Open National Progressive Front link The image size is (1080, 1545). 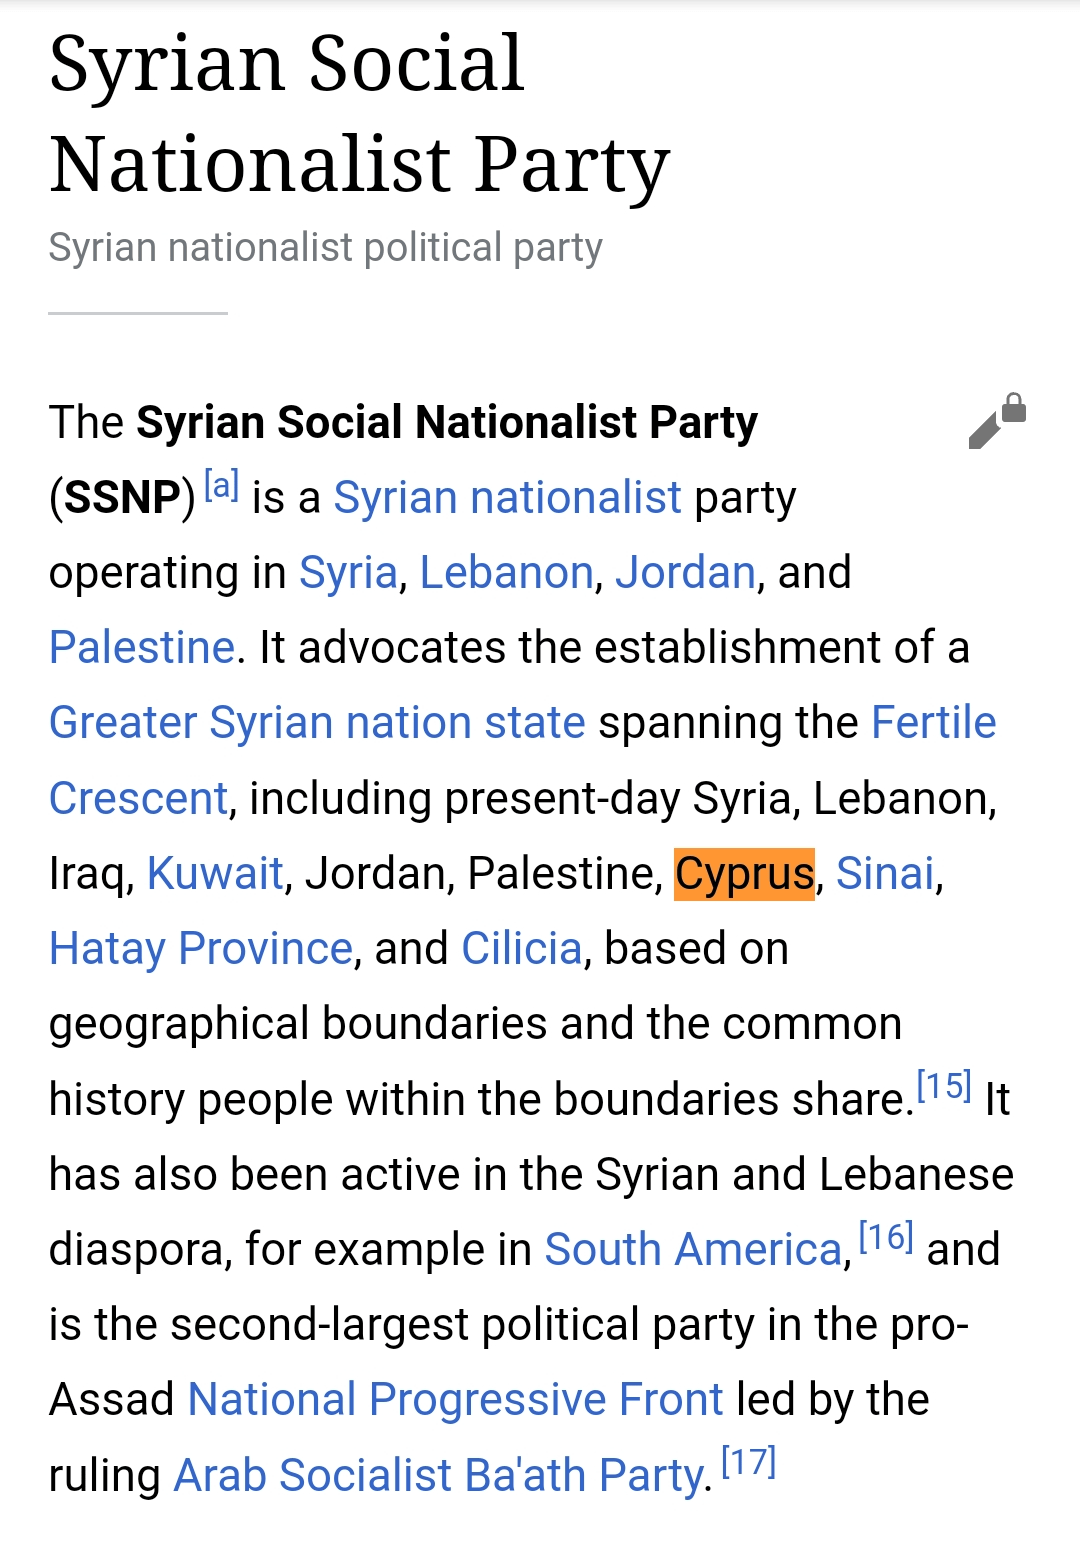pos(455,1400)
